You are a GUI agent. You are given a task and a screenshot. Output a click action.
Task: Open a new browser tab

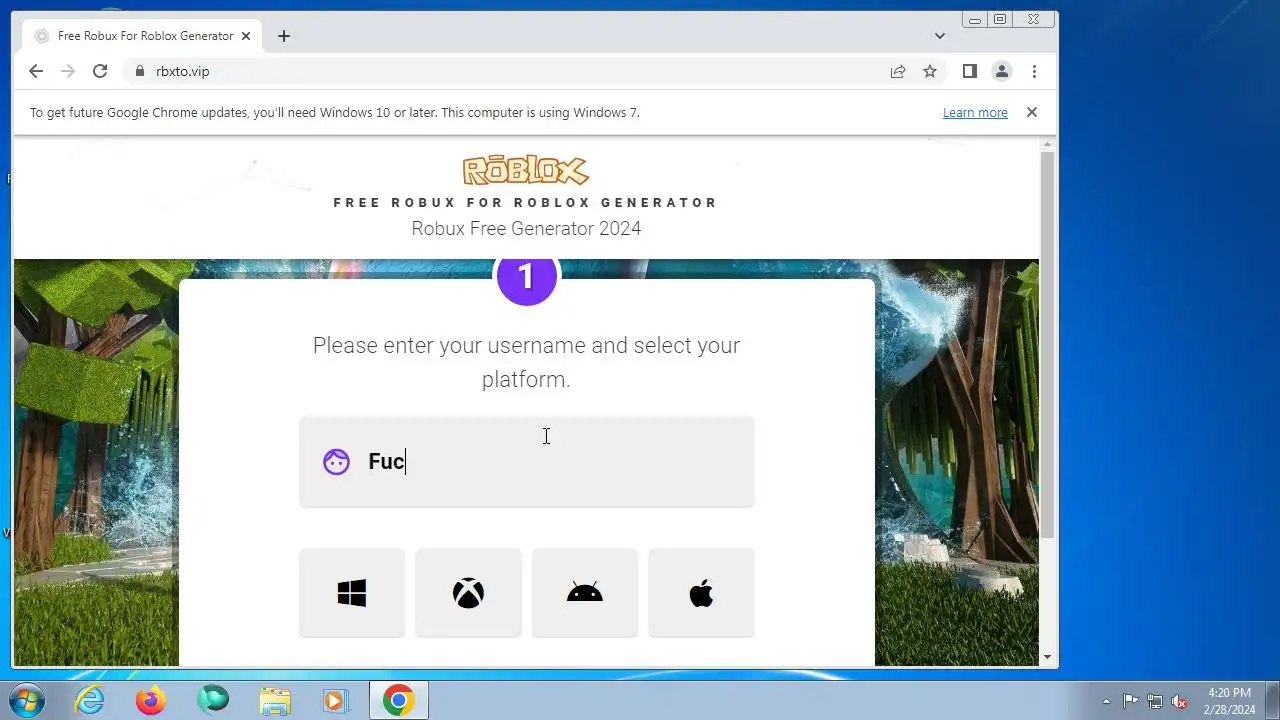(284, 36)
